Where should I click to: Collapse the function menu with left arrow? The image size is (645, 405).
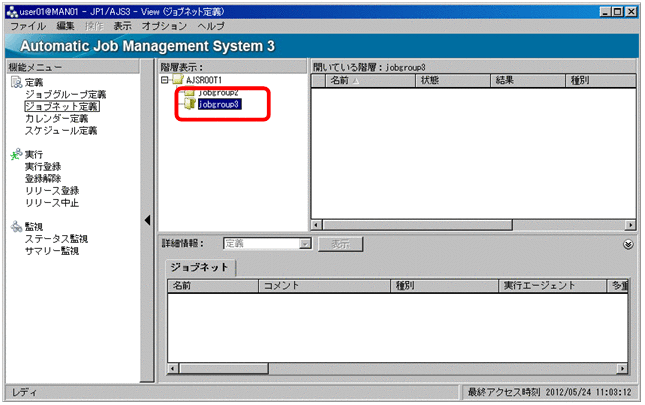click(148, 220)
